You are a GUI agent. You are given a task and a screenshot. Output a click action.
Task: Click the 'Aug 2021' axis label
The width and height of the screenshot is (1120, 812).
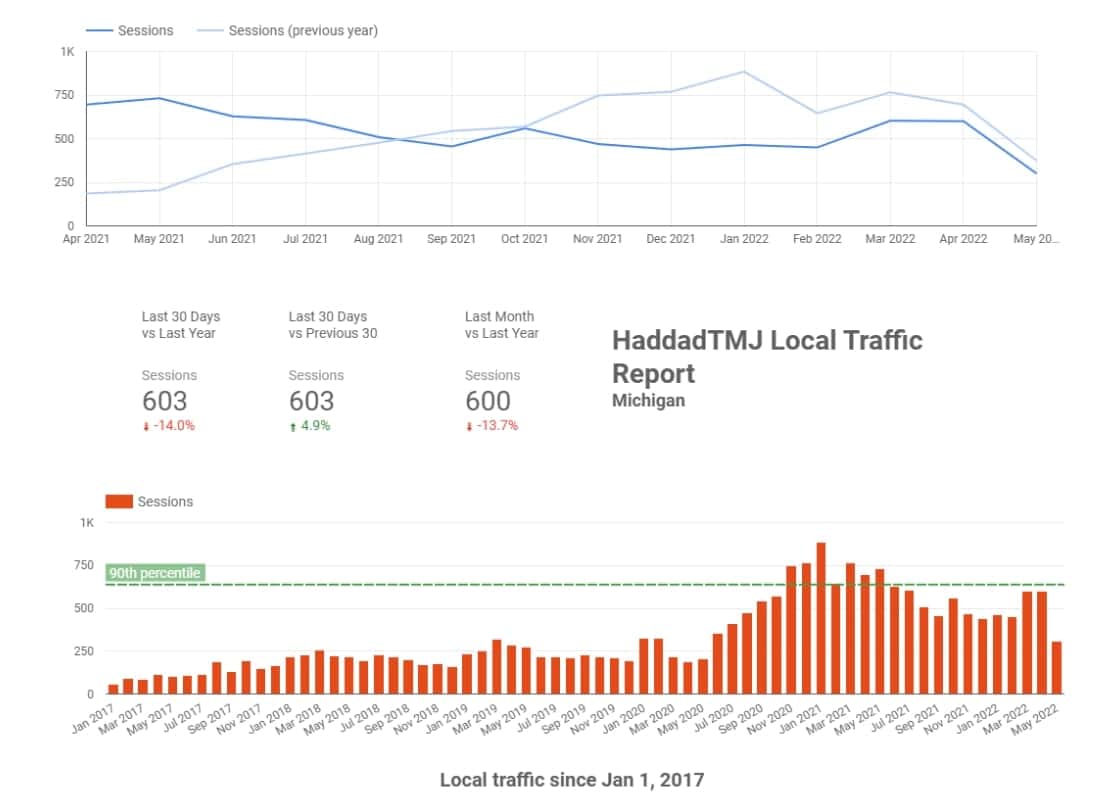[x=379, y=239]
